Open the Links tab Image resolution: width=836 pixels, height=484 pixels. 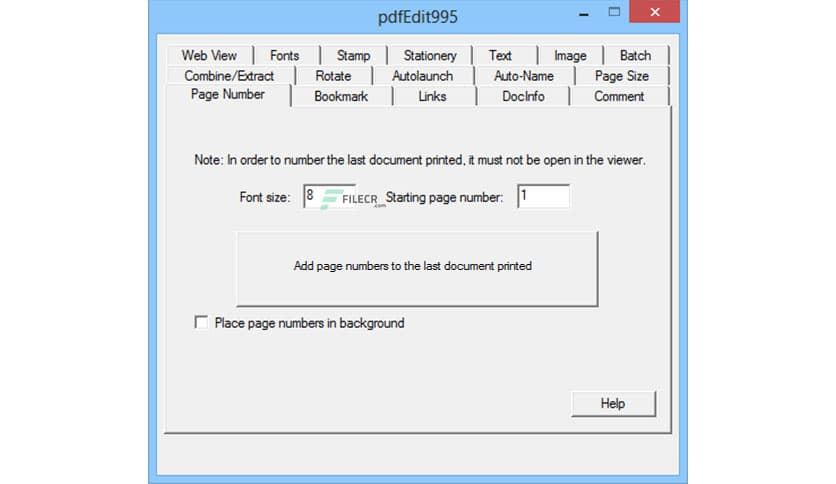point(432,96)
